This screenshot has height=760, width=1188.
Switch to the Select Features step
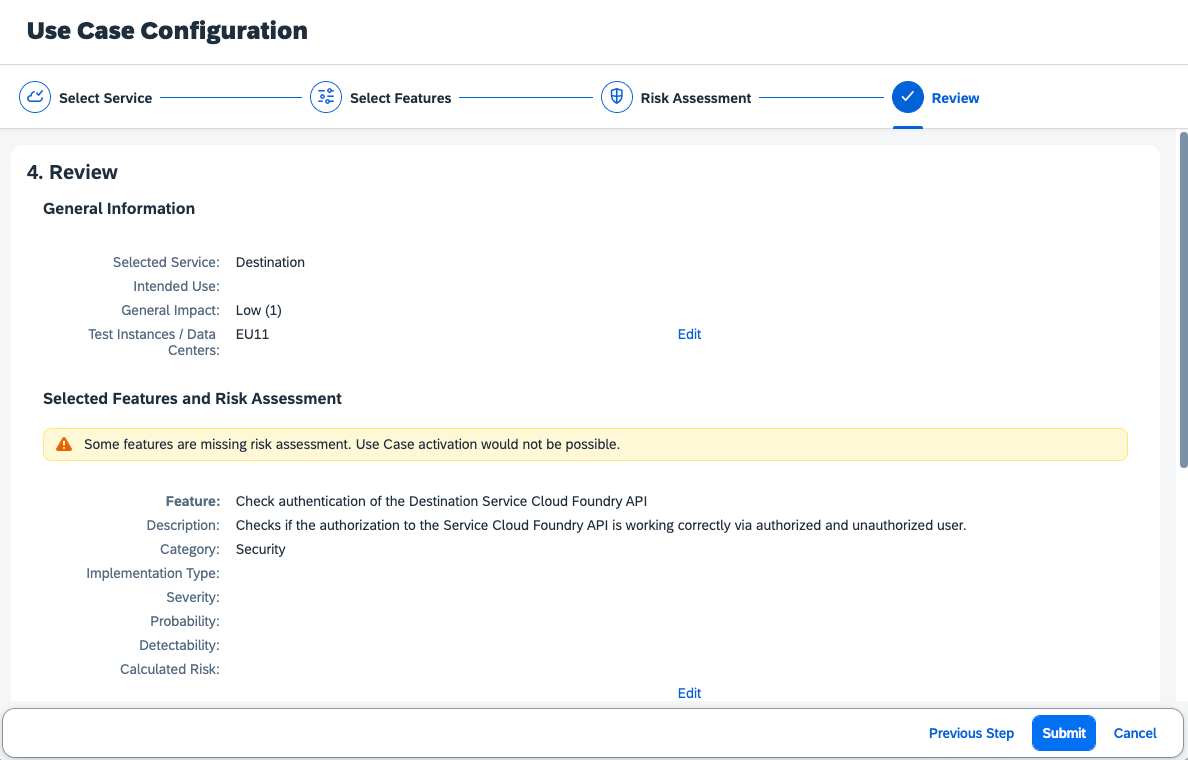400,97
